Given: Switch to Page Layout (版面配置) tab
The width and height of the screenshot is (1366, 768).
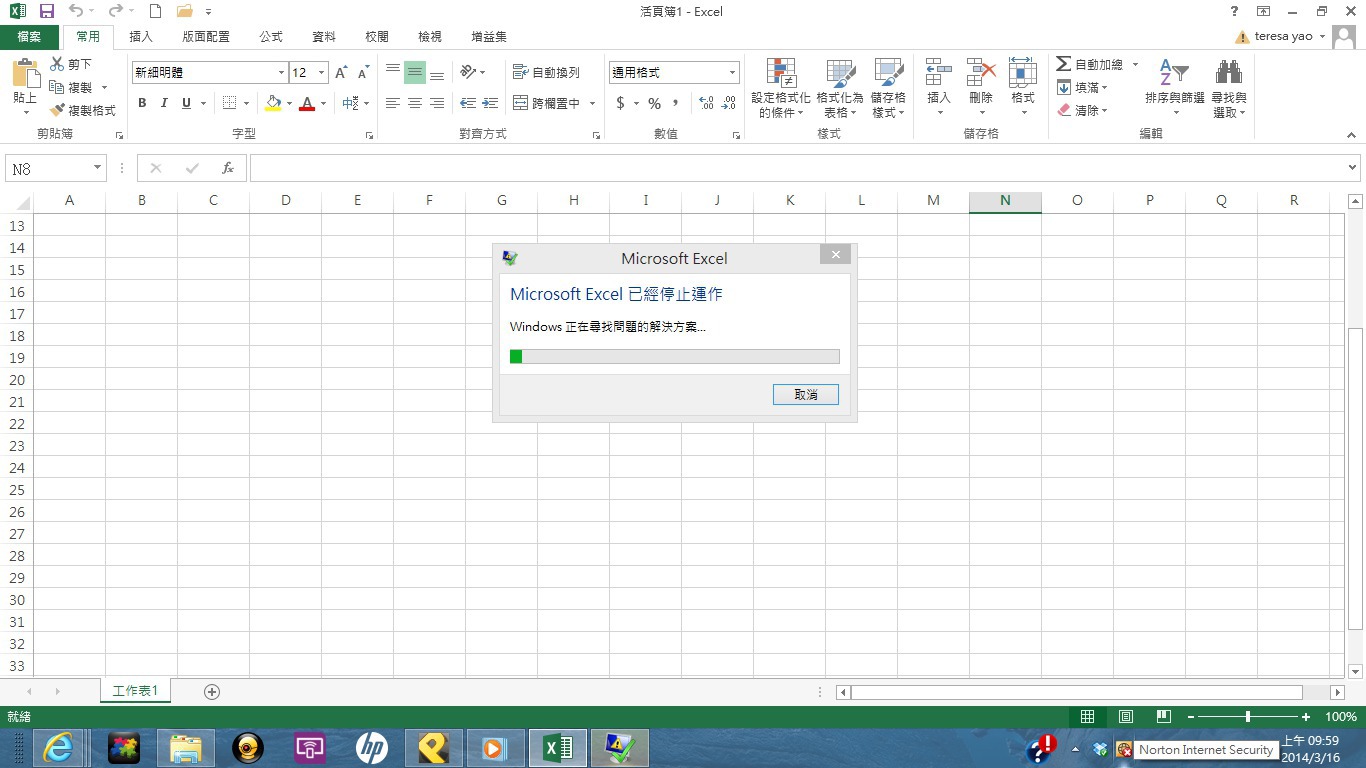Looking at the screenshot, I should pyautogui.click(x=206, y=37).
